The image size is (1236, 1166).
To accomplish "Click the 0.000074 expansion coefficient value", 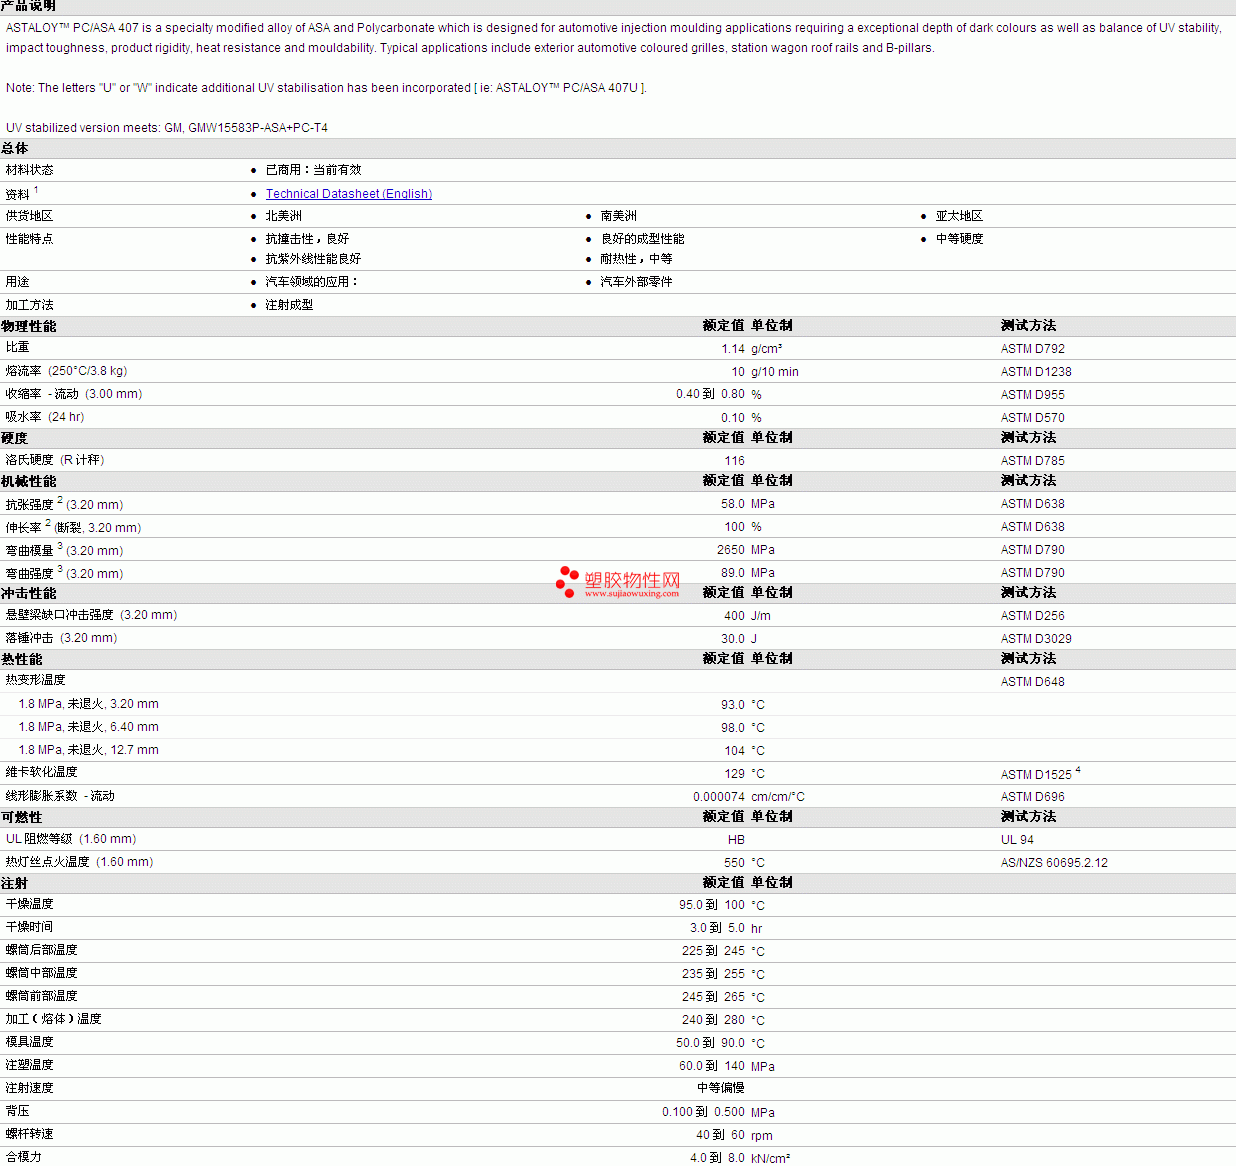I will (719, 797).
